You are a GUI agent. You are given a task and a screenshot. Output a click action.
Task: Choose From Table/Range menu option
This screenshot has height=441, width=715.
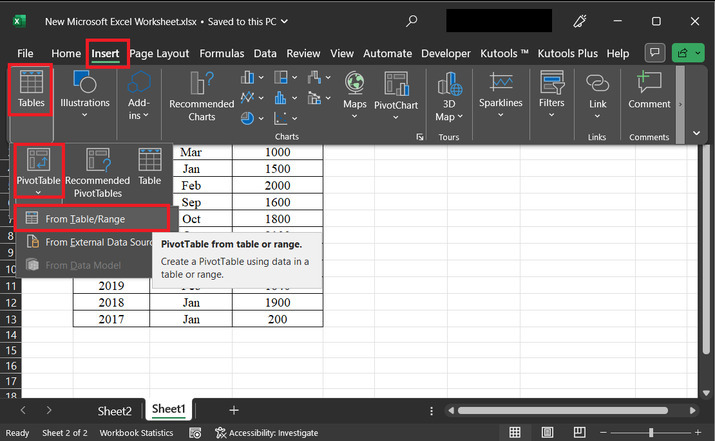click(x=84, y=218)
